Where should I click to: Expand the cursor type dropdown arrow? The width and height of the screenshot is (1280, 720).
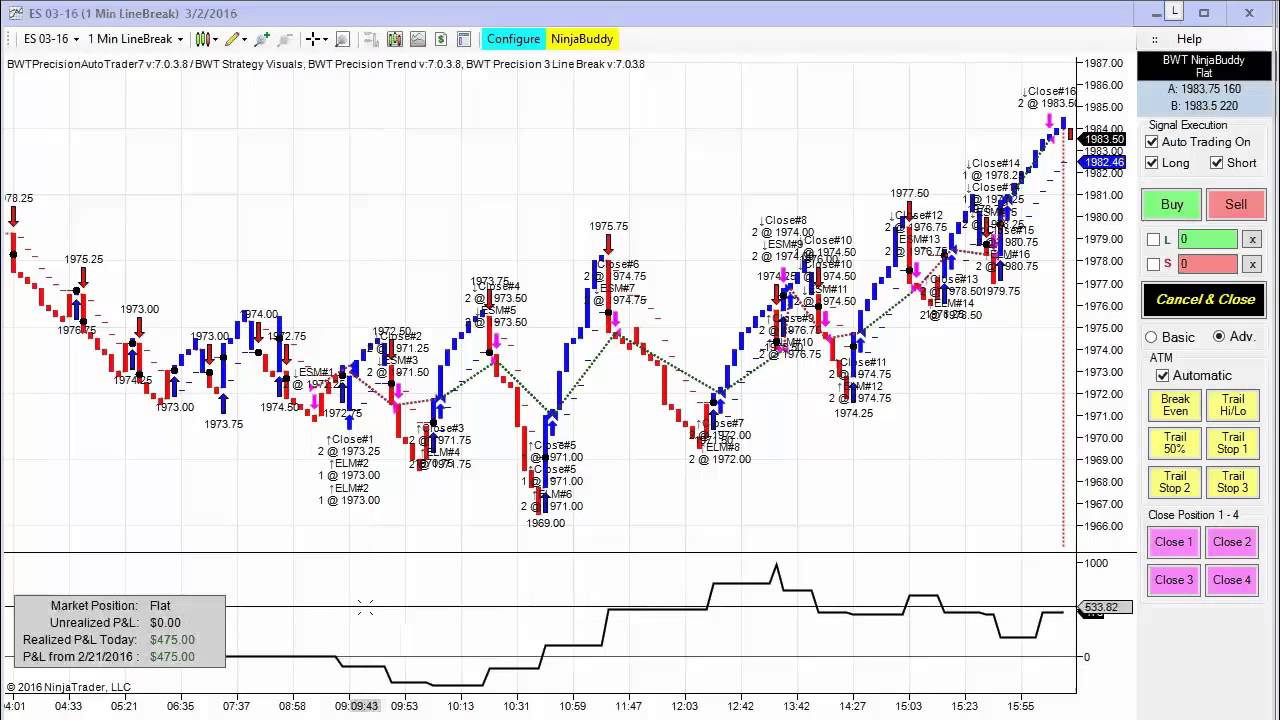click(326, 39)
